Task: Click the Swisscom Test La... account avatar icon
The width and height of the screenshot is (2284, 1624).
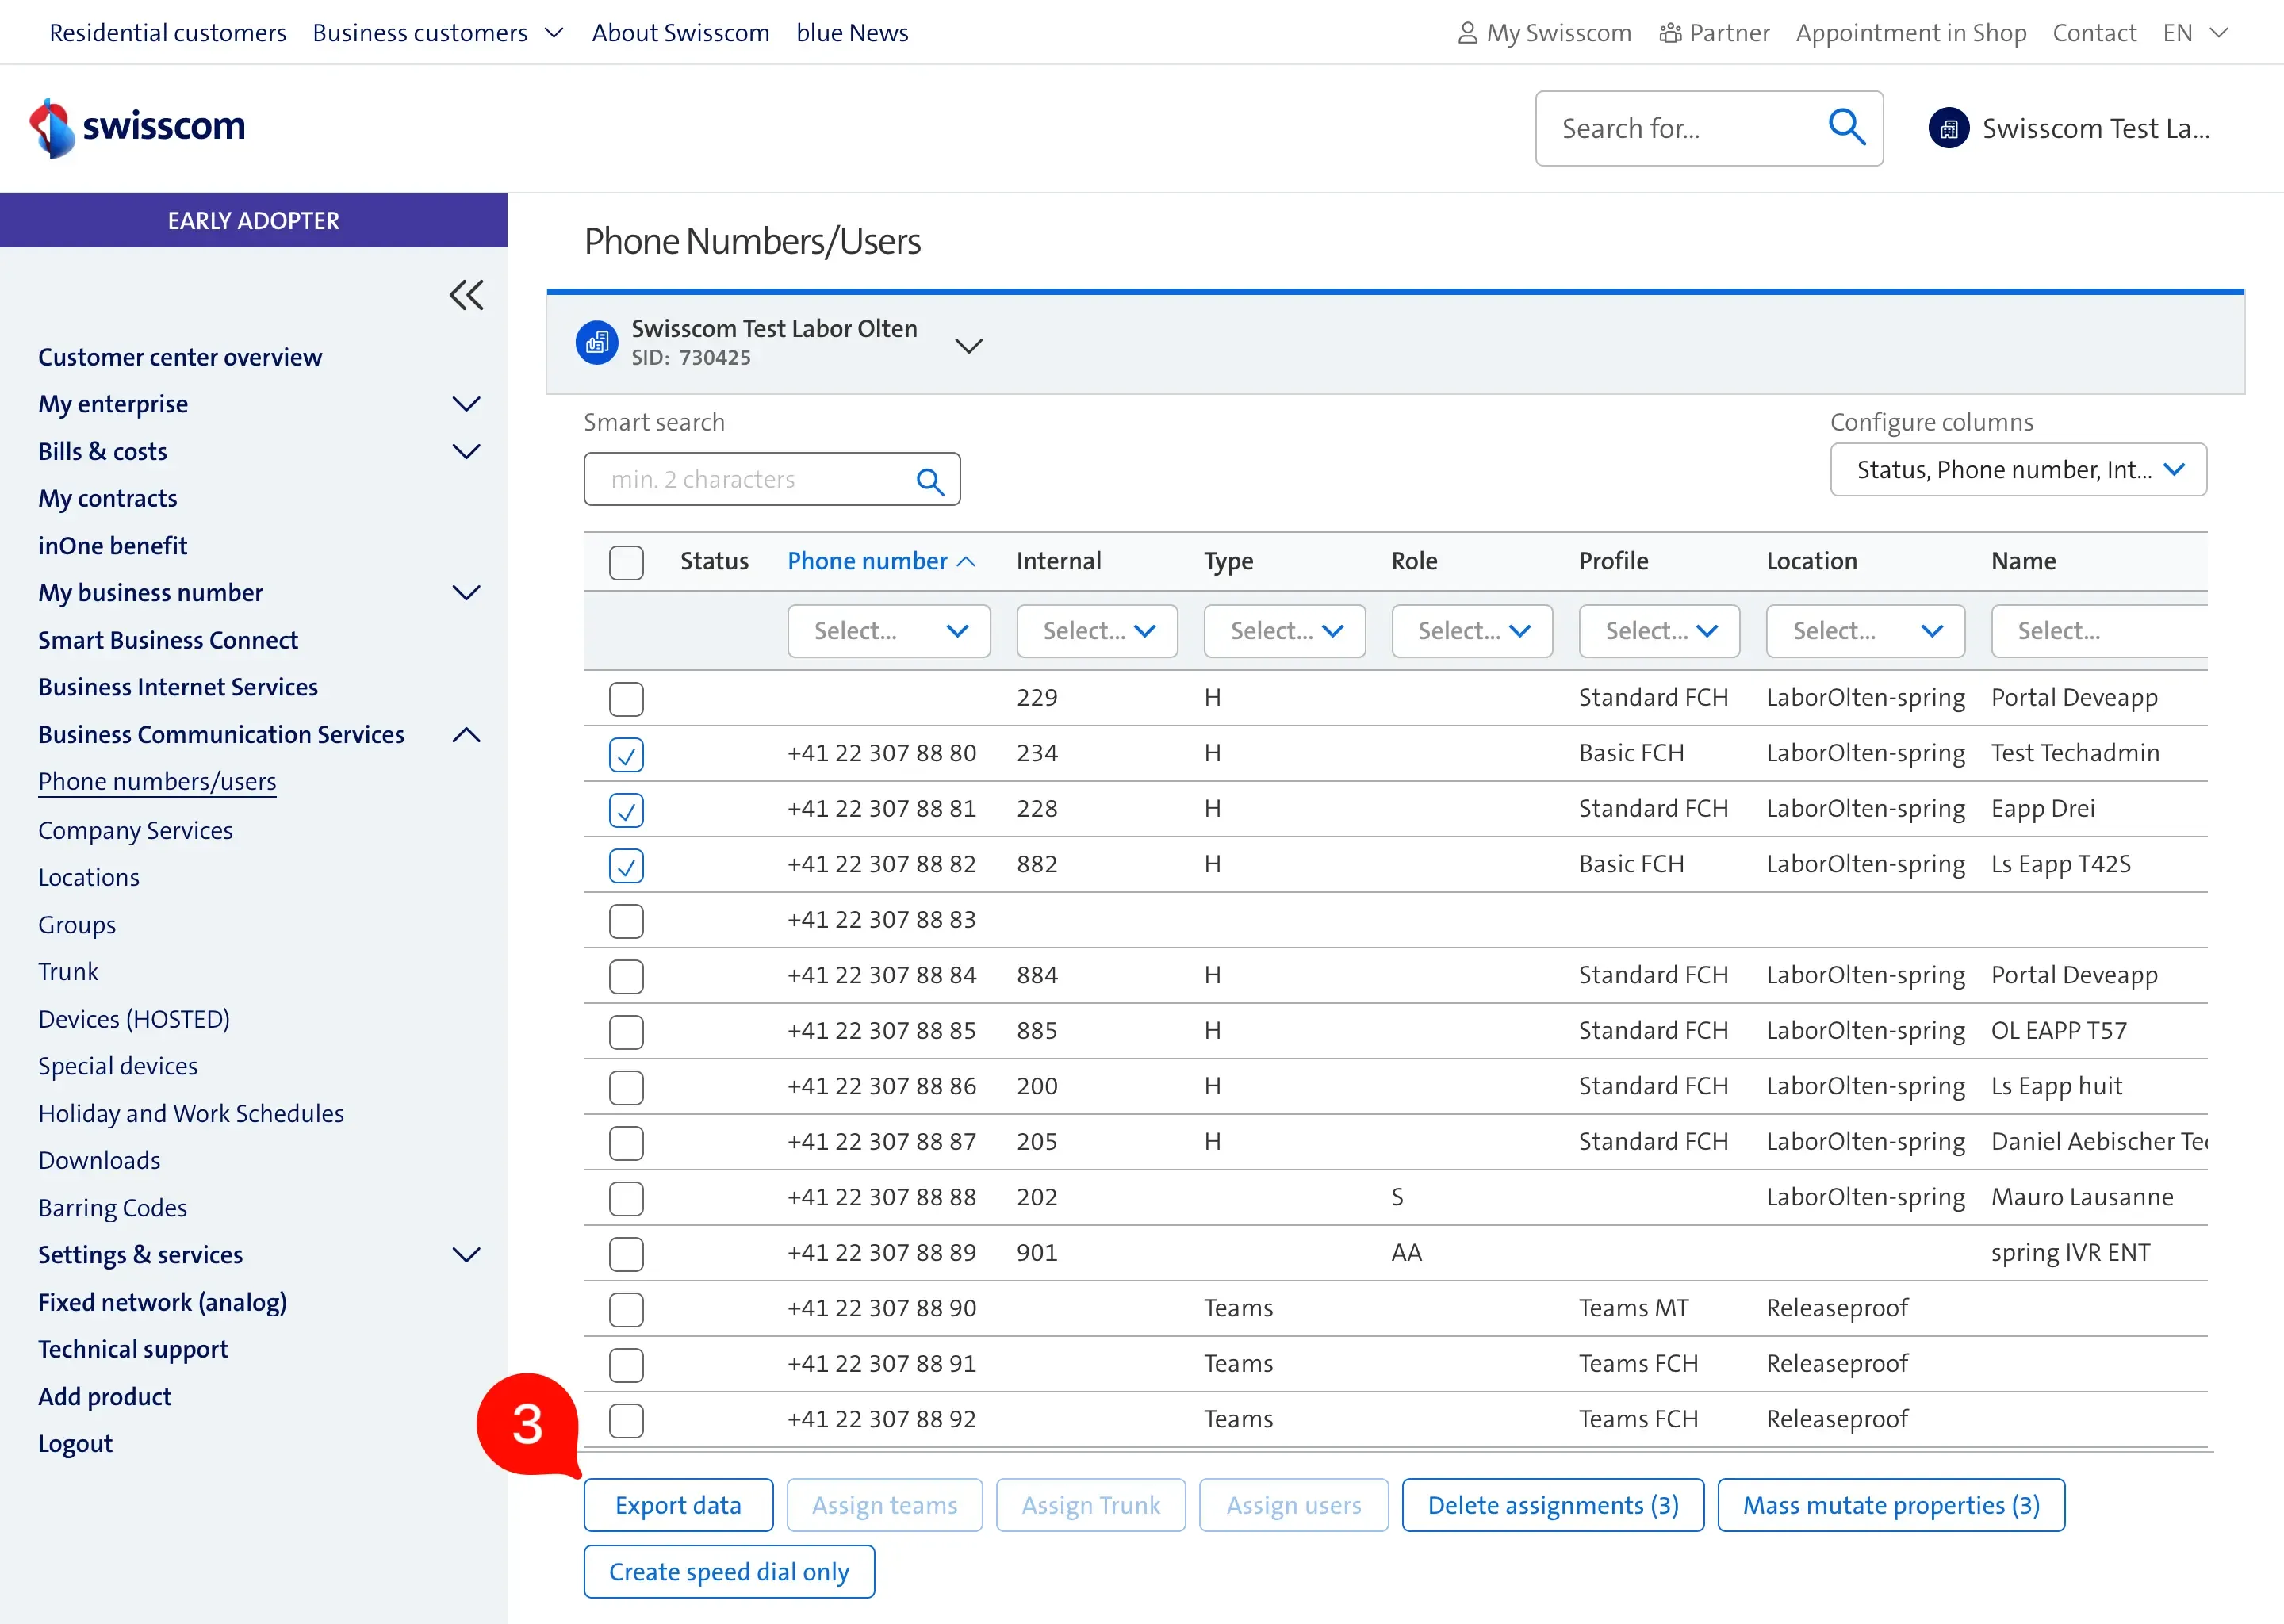Action: 1948,129
